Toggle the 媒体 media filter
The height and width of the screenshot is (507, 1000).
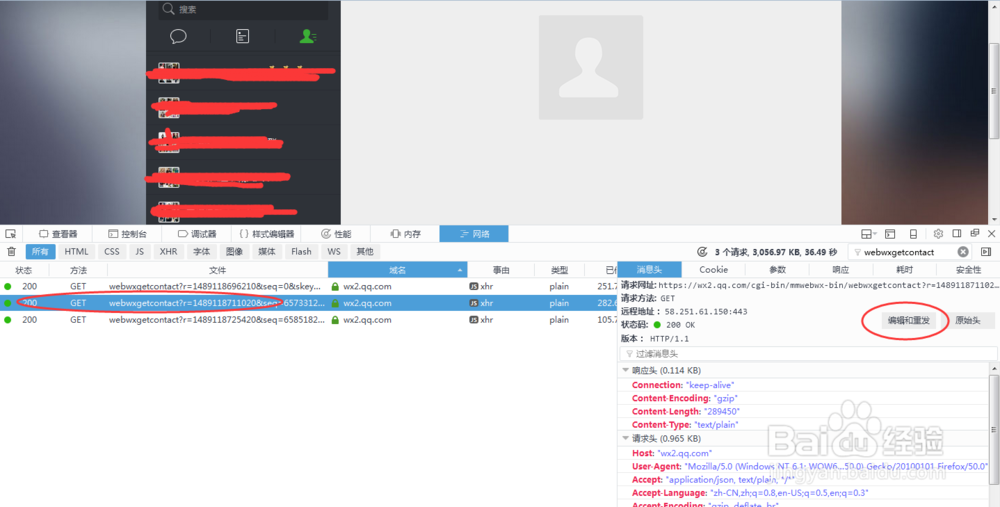267,251
